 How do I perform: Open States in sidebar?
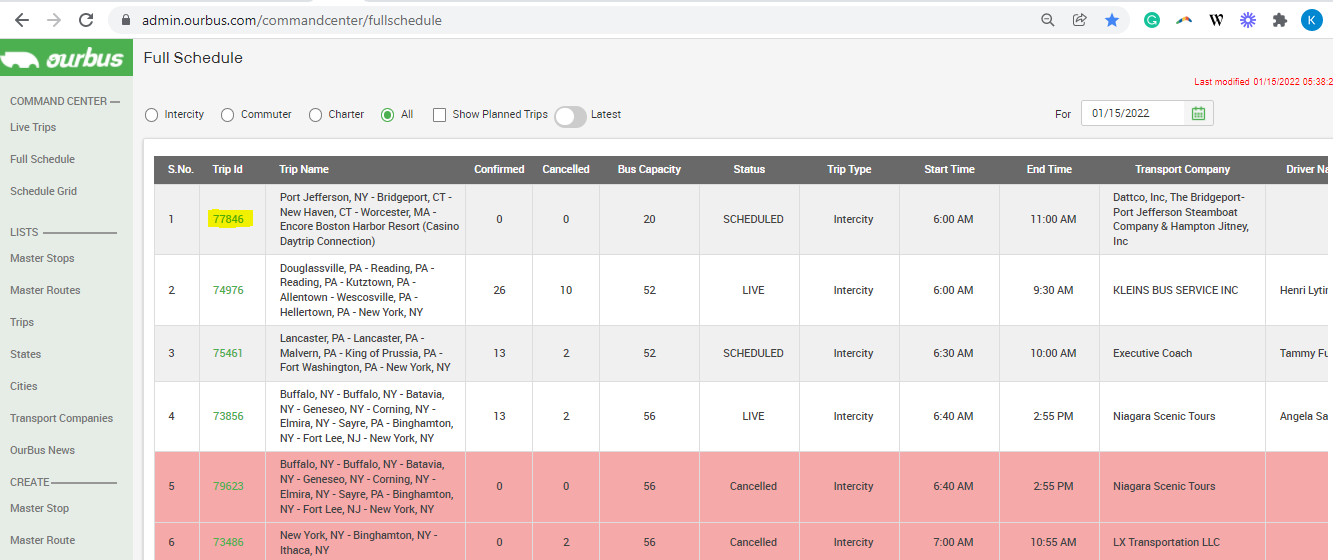pos(26,354)
